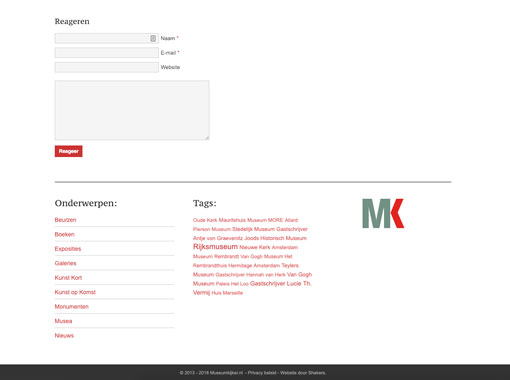This screenshot has width=510, height=380.
Task: Open the Monumenten topic
Action: tap(72, 307)
